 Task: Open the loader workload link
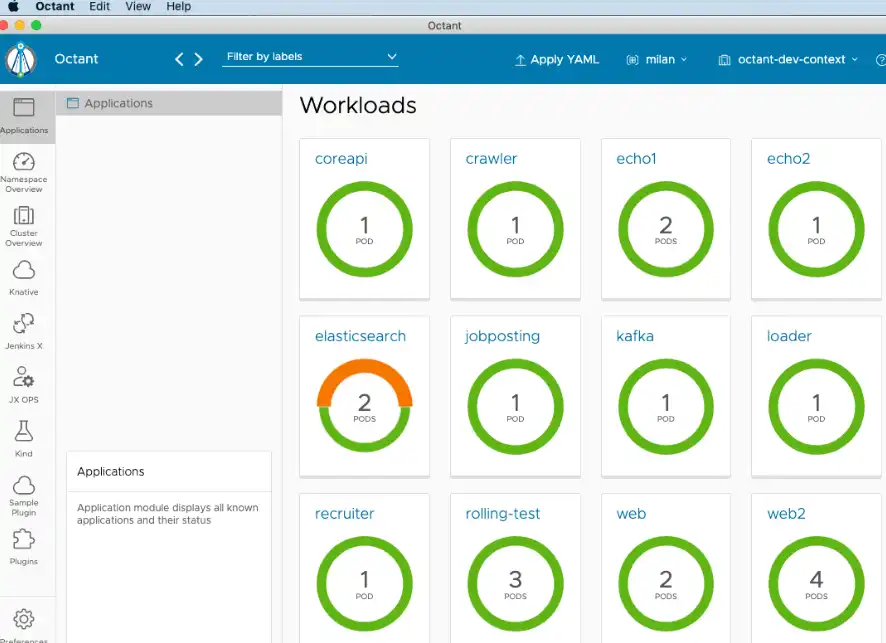pyautogui.click(x=789, y=336)
